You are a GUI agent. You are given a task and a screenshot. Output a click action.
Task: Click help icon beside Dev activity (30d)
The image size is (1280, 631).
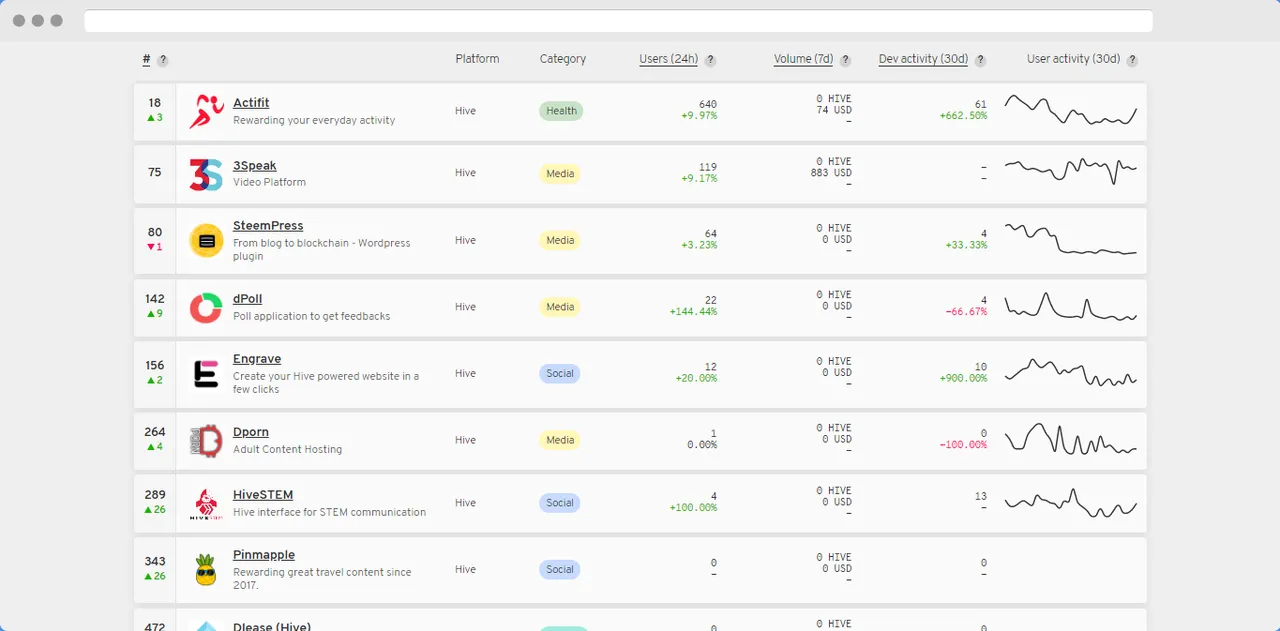tap(981, 60)
